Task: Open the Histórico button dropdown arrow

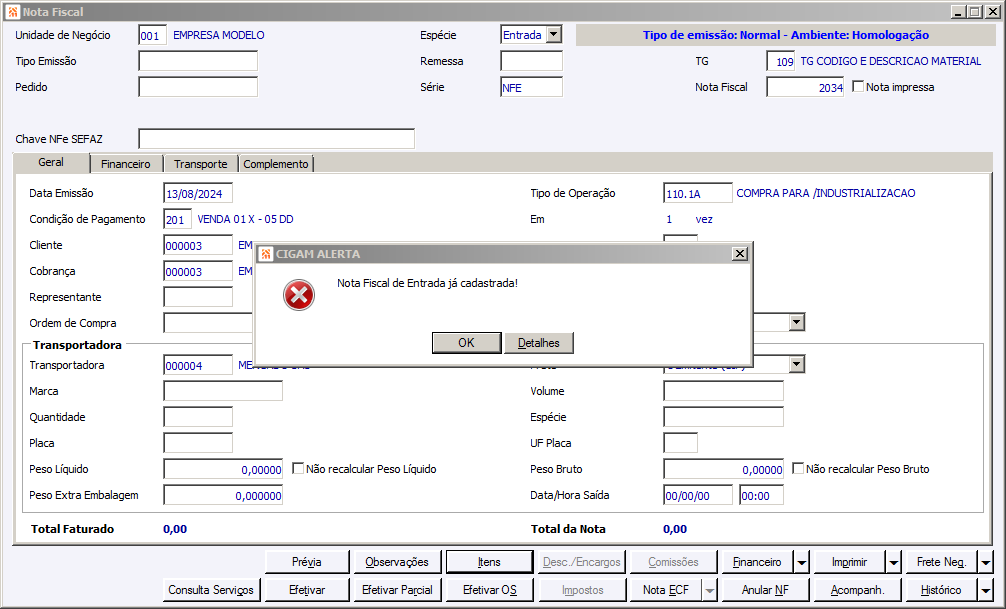Action: tap(985, 590)
